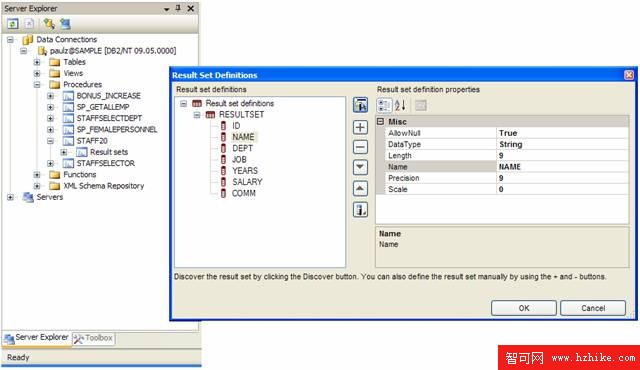This screenshot has height=370, width=640.
Task: Click the pin Auto Hide icon
Action: point(178,8)
